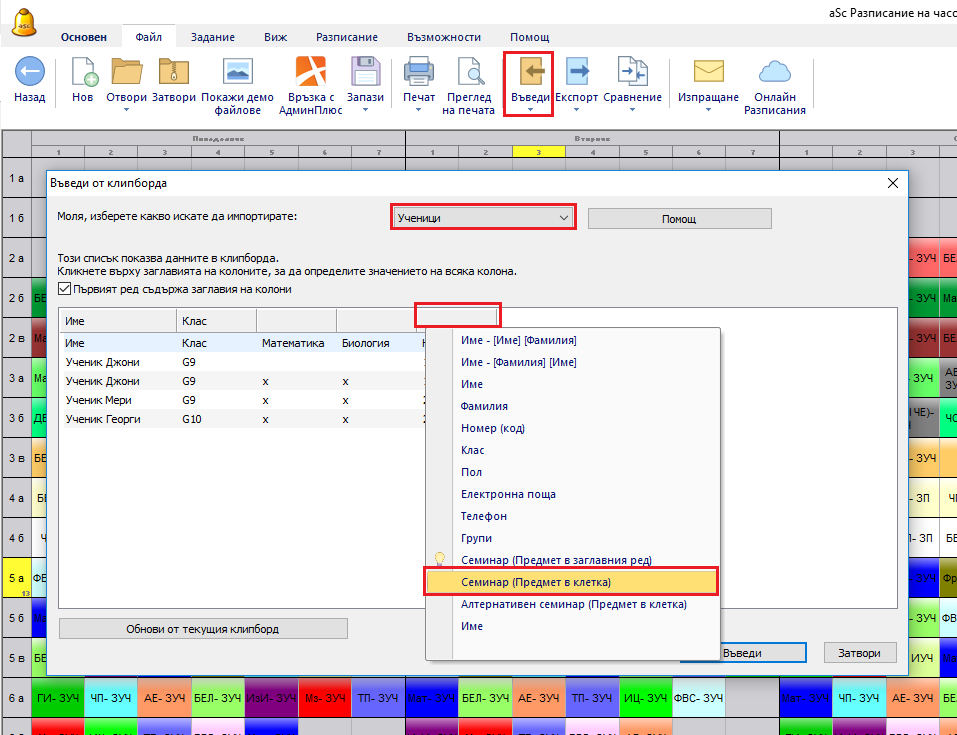
Task: Switch to the Разписание ribbon tab
Action: (x=346, y=37)
